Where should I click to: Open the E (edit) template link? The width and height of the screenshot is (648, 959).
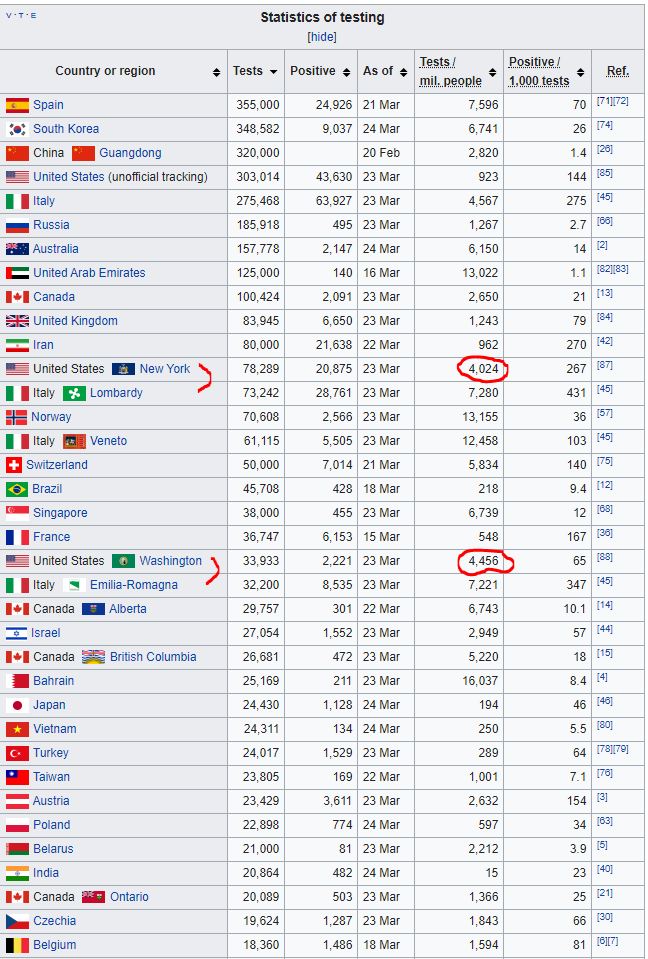click(x=33, y=15)
